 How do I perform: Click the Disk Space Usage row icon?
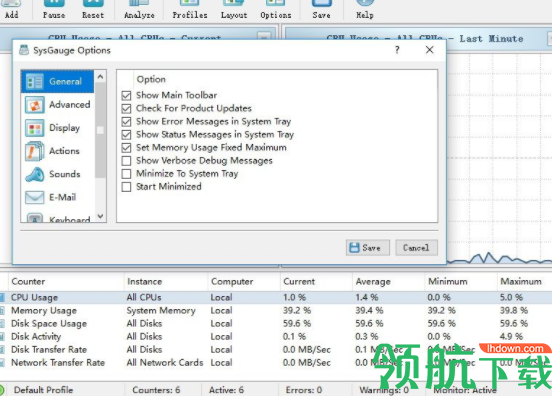[x=2, y=324]
